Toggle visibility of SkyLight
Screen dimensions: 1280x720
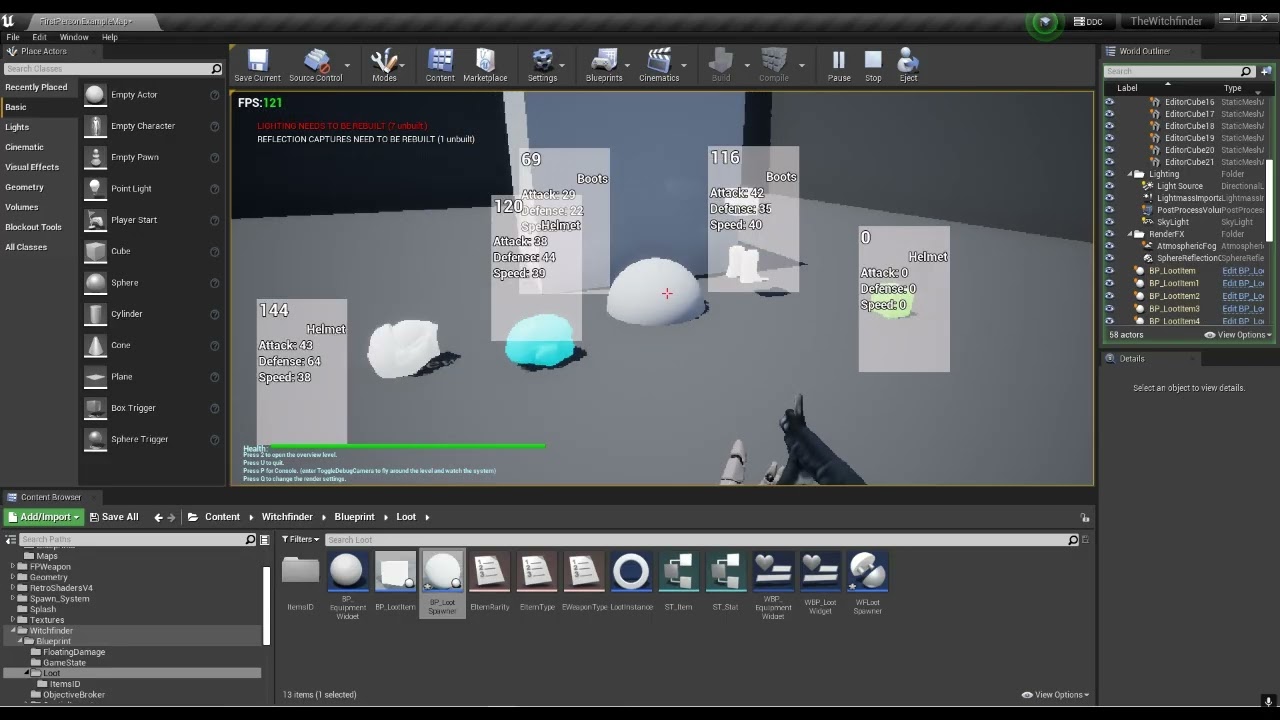click(1109, 222)
